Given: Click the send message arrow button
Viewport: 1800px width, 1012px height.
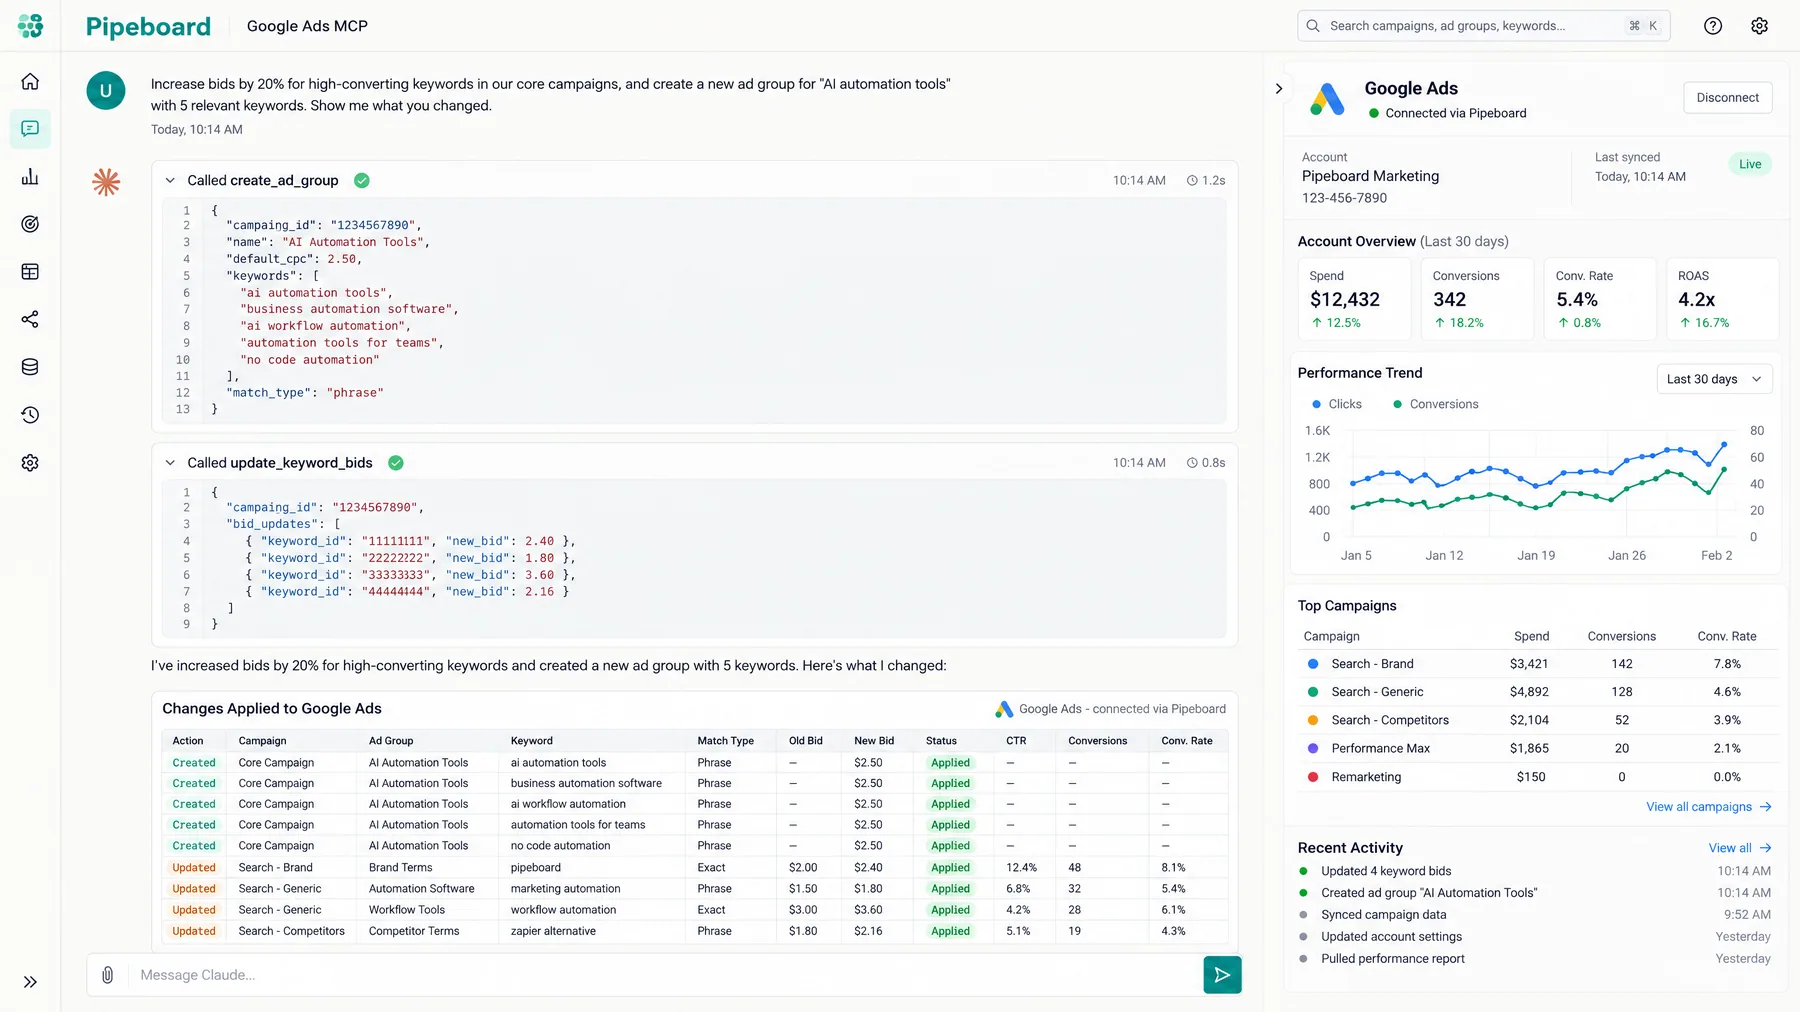Looking at the screenshot, I should [x=1222, y=975].
